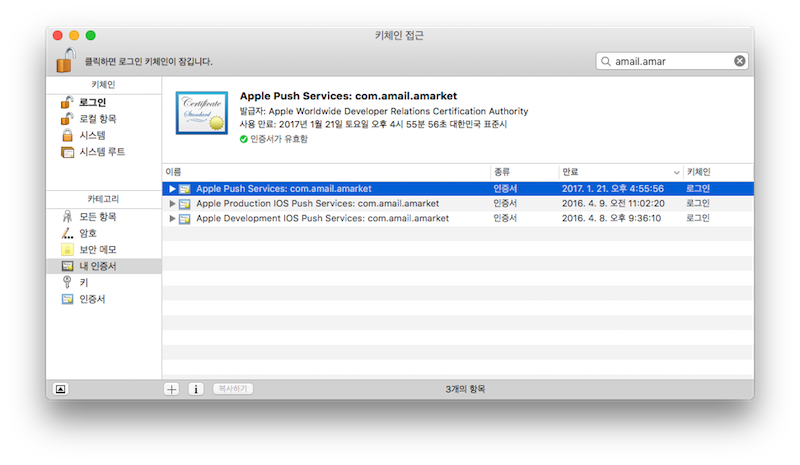Click the 로컬 항목 padlock icon
The height and width of the screenshot is (465, 800).
click(67, 118)
